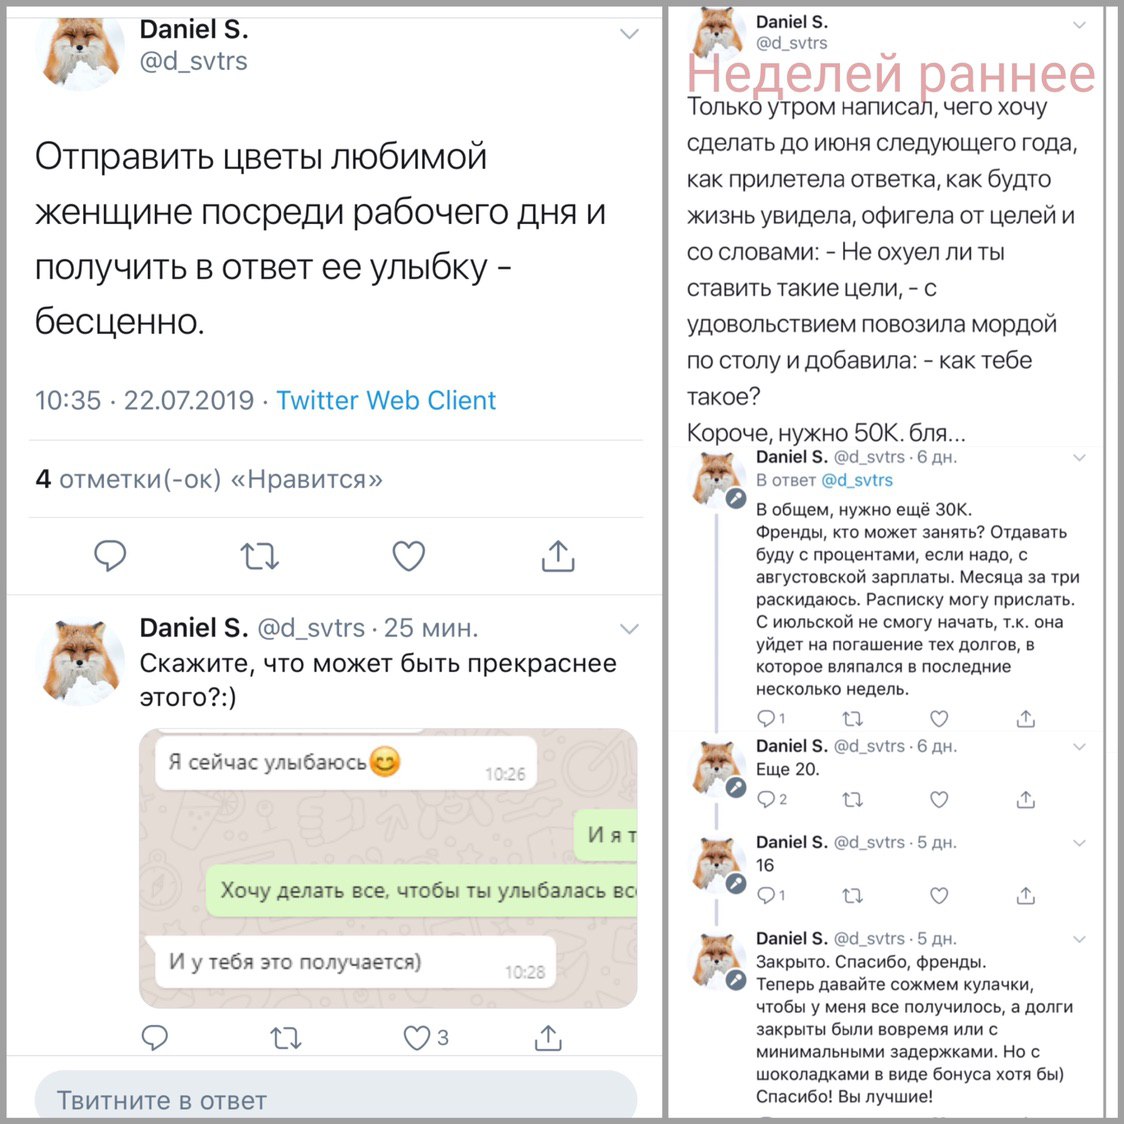
Task: Retweet the 'Еще 20.' tweet
Action: coord(852,799)
